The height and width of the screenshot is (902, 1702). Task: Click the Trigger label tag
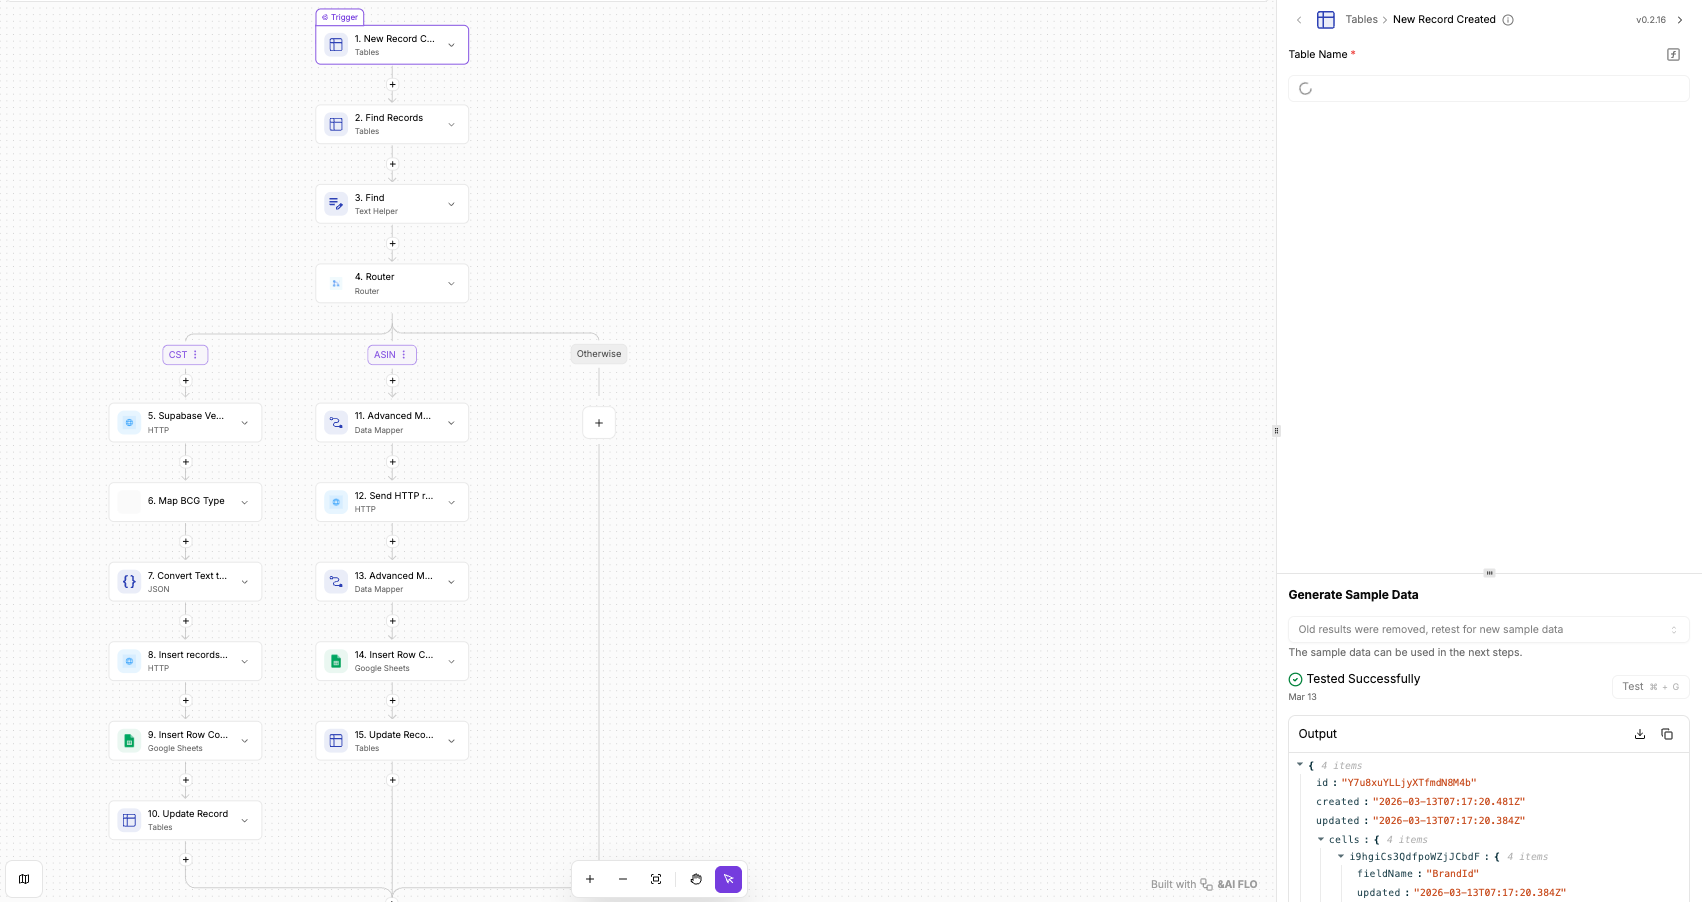(340, 17)
